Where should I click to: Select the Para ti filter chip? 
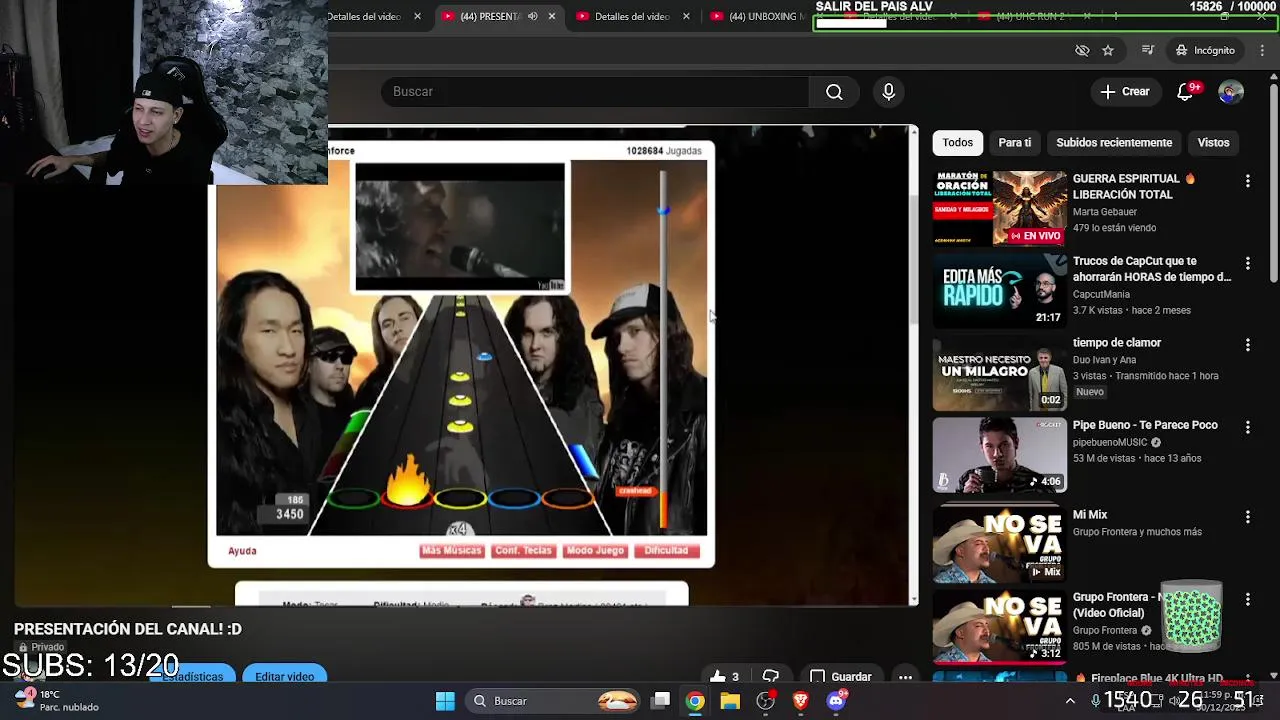click(1014, 143)
